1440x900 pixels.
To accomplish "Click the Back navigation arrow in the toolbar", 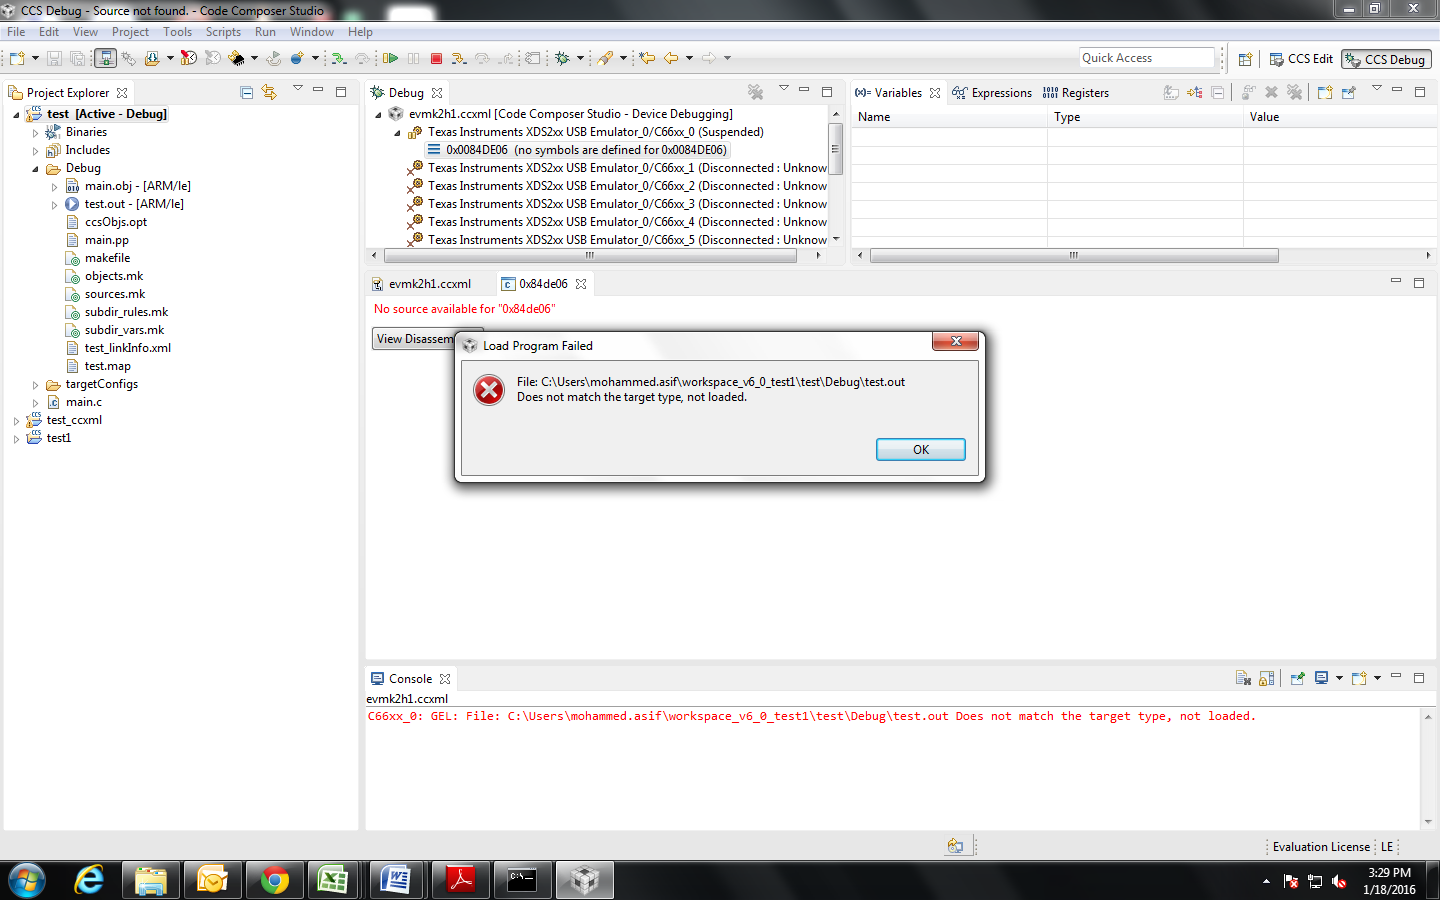I will click(671, 59).
